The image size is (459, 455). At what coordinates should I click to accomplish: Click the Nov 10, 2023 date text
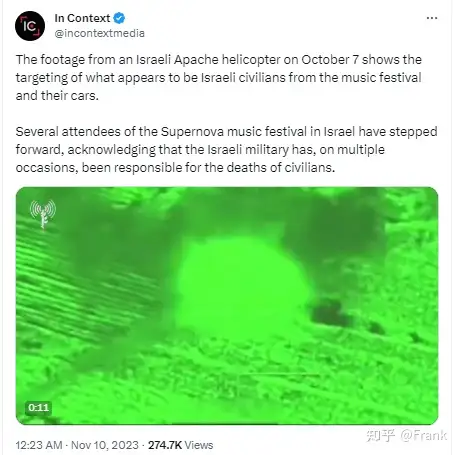(105, 445)
